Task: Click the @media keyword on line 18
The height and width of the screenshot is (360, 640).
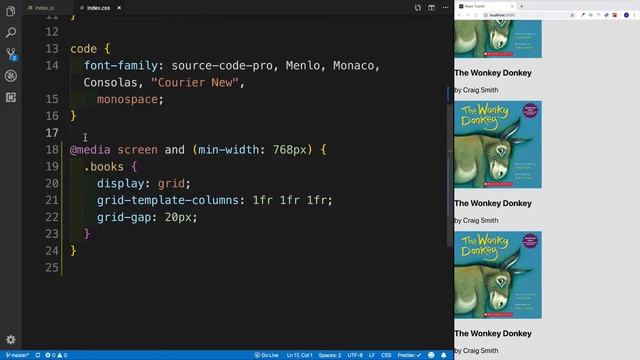Action: pos(90,150)
